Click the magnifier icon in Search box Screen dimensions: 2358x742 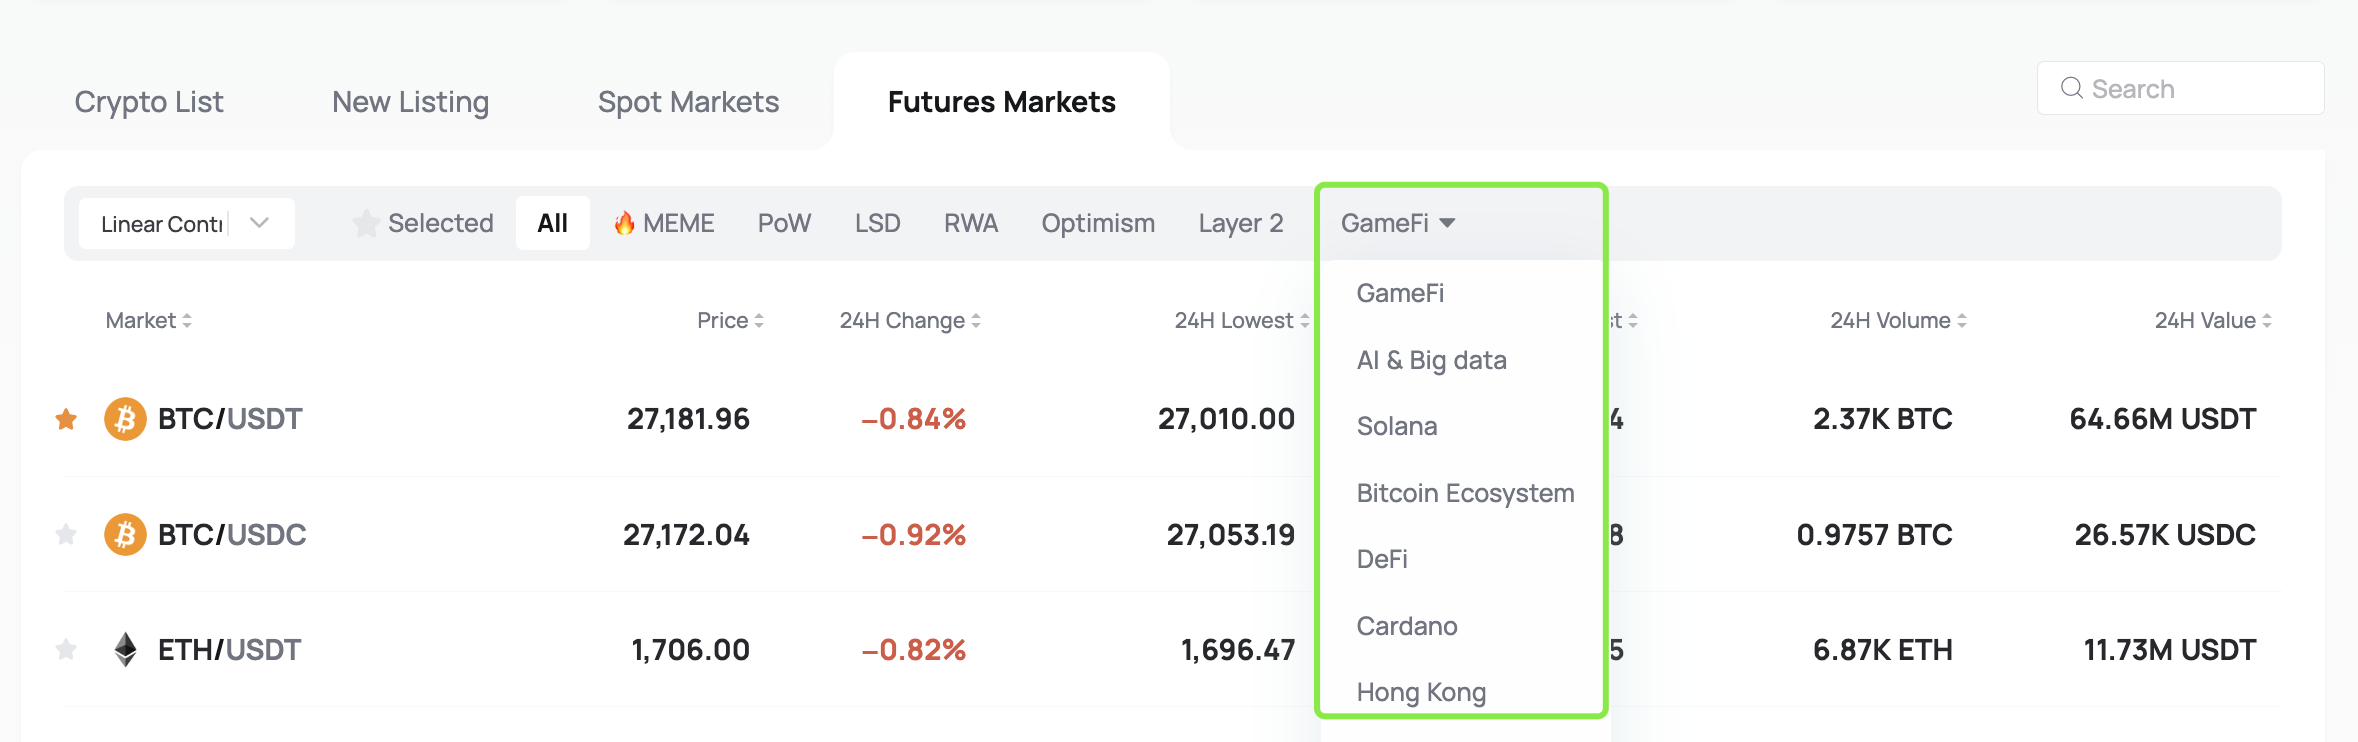click(x=2072, y=88)
